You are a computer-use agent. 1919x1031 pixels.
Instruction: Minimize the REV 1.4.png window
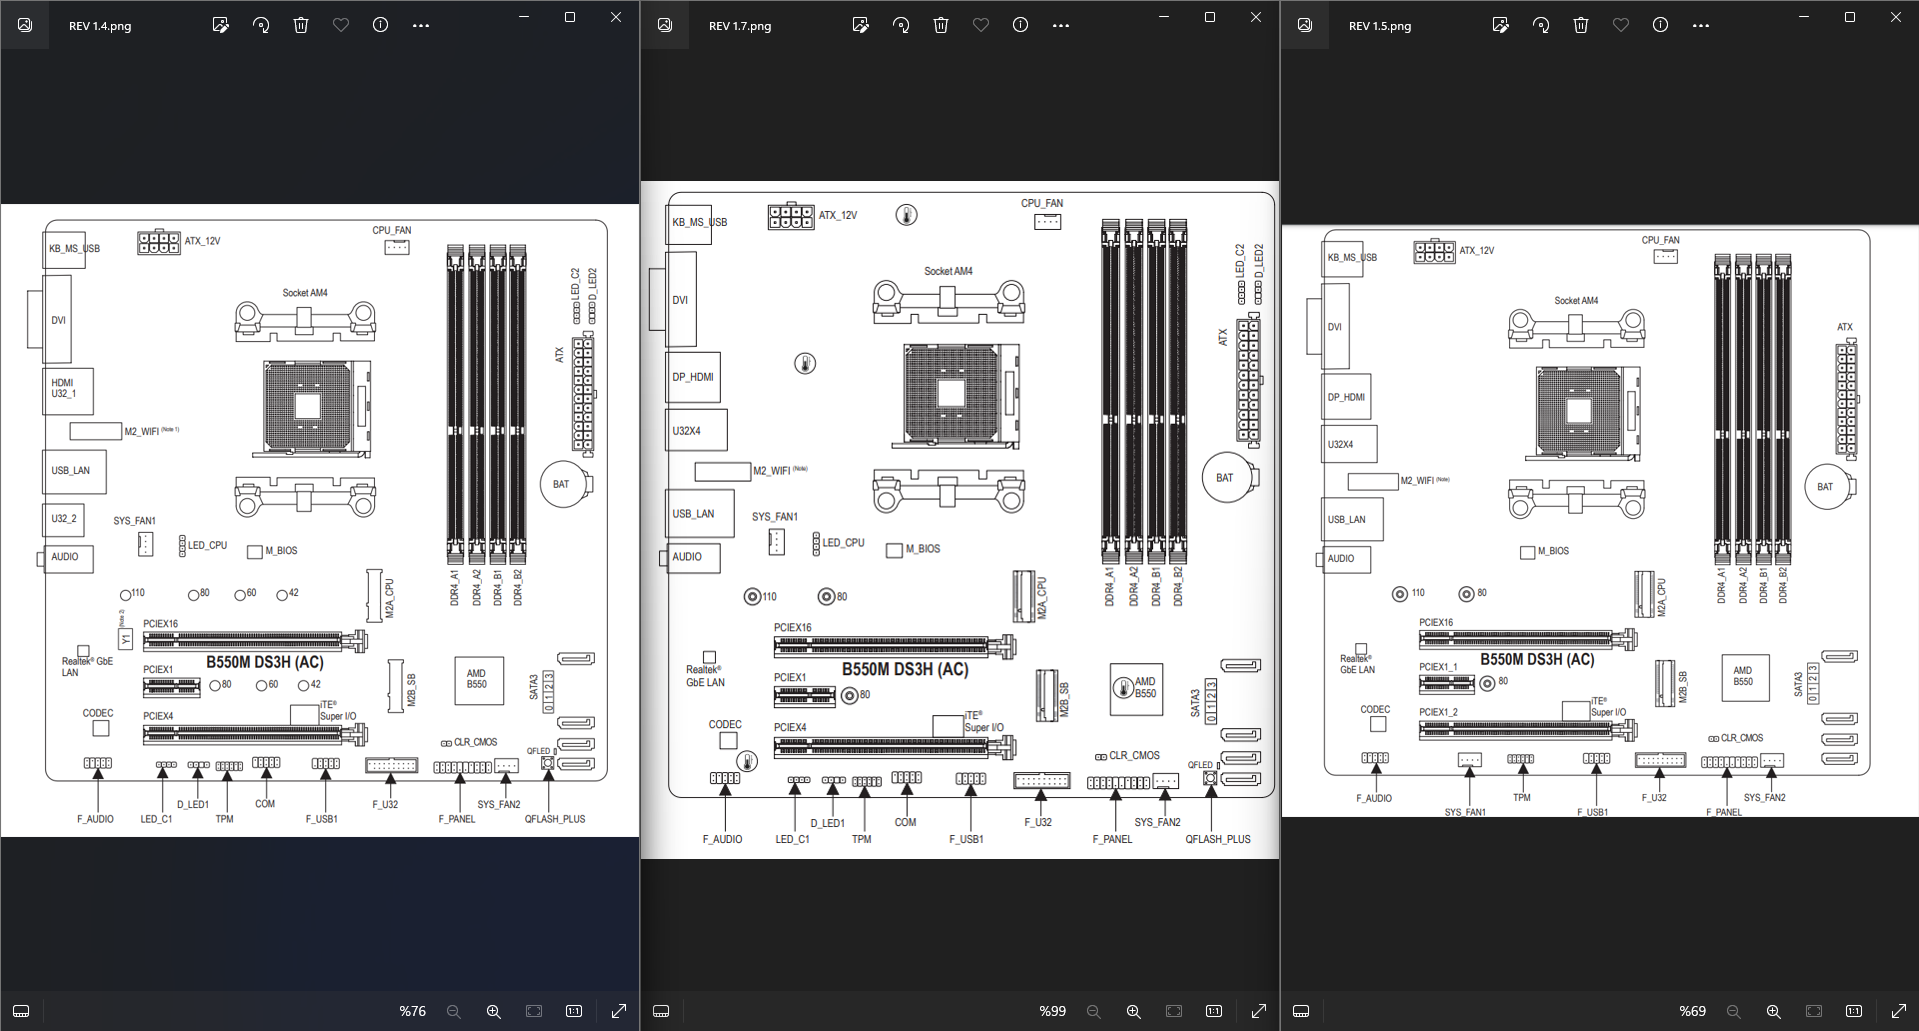524,17
